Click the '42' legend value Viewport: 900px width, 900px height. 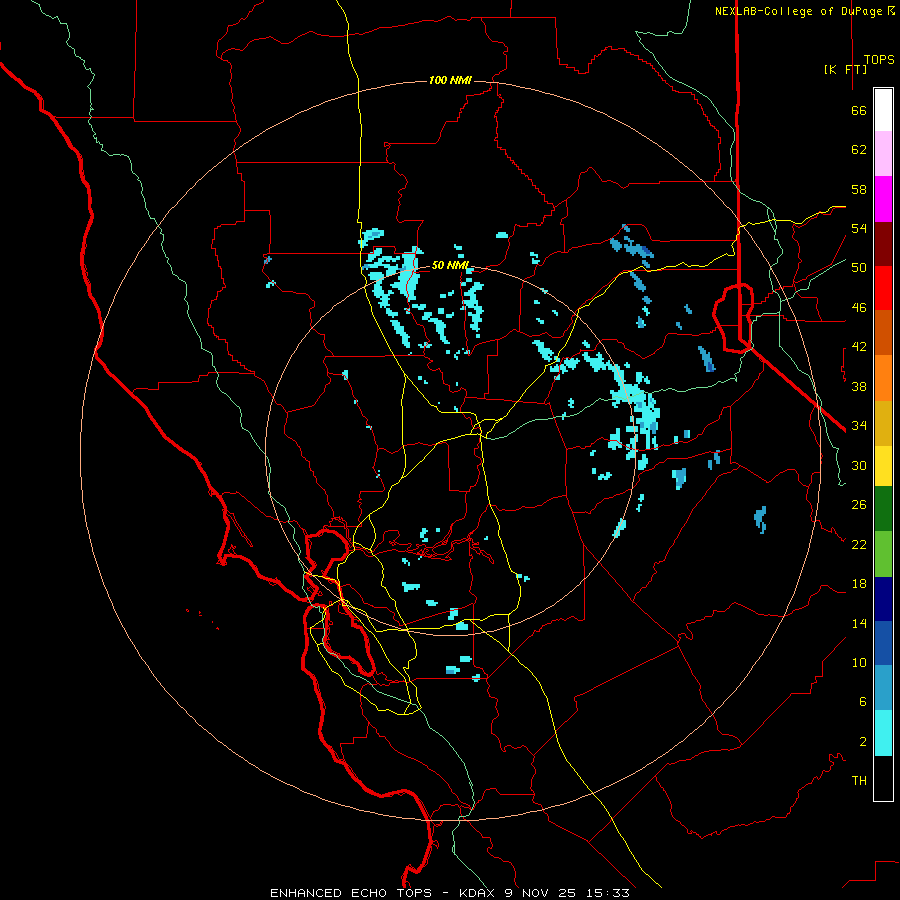(x=859, y=347)
